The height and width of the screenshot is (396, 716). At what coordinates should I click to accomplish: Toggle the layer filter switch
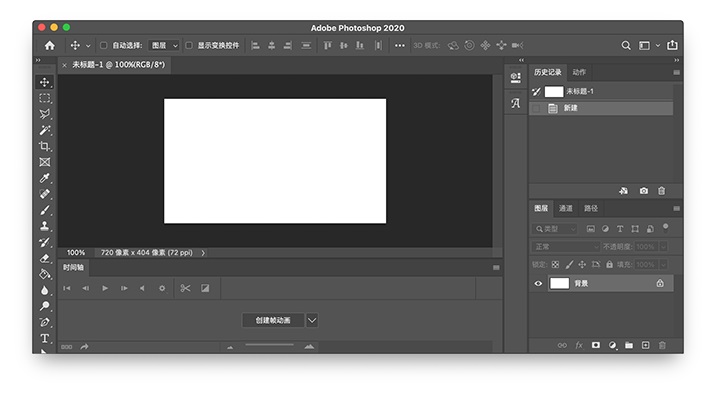(666, 227)
